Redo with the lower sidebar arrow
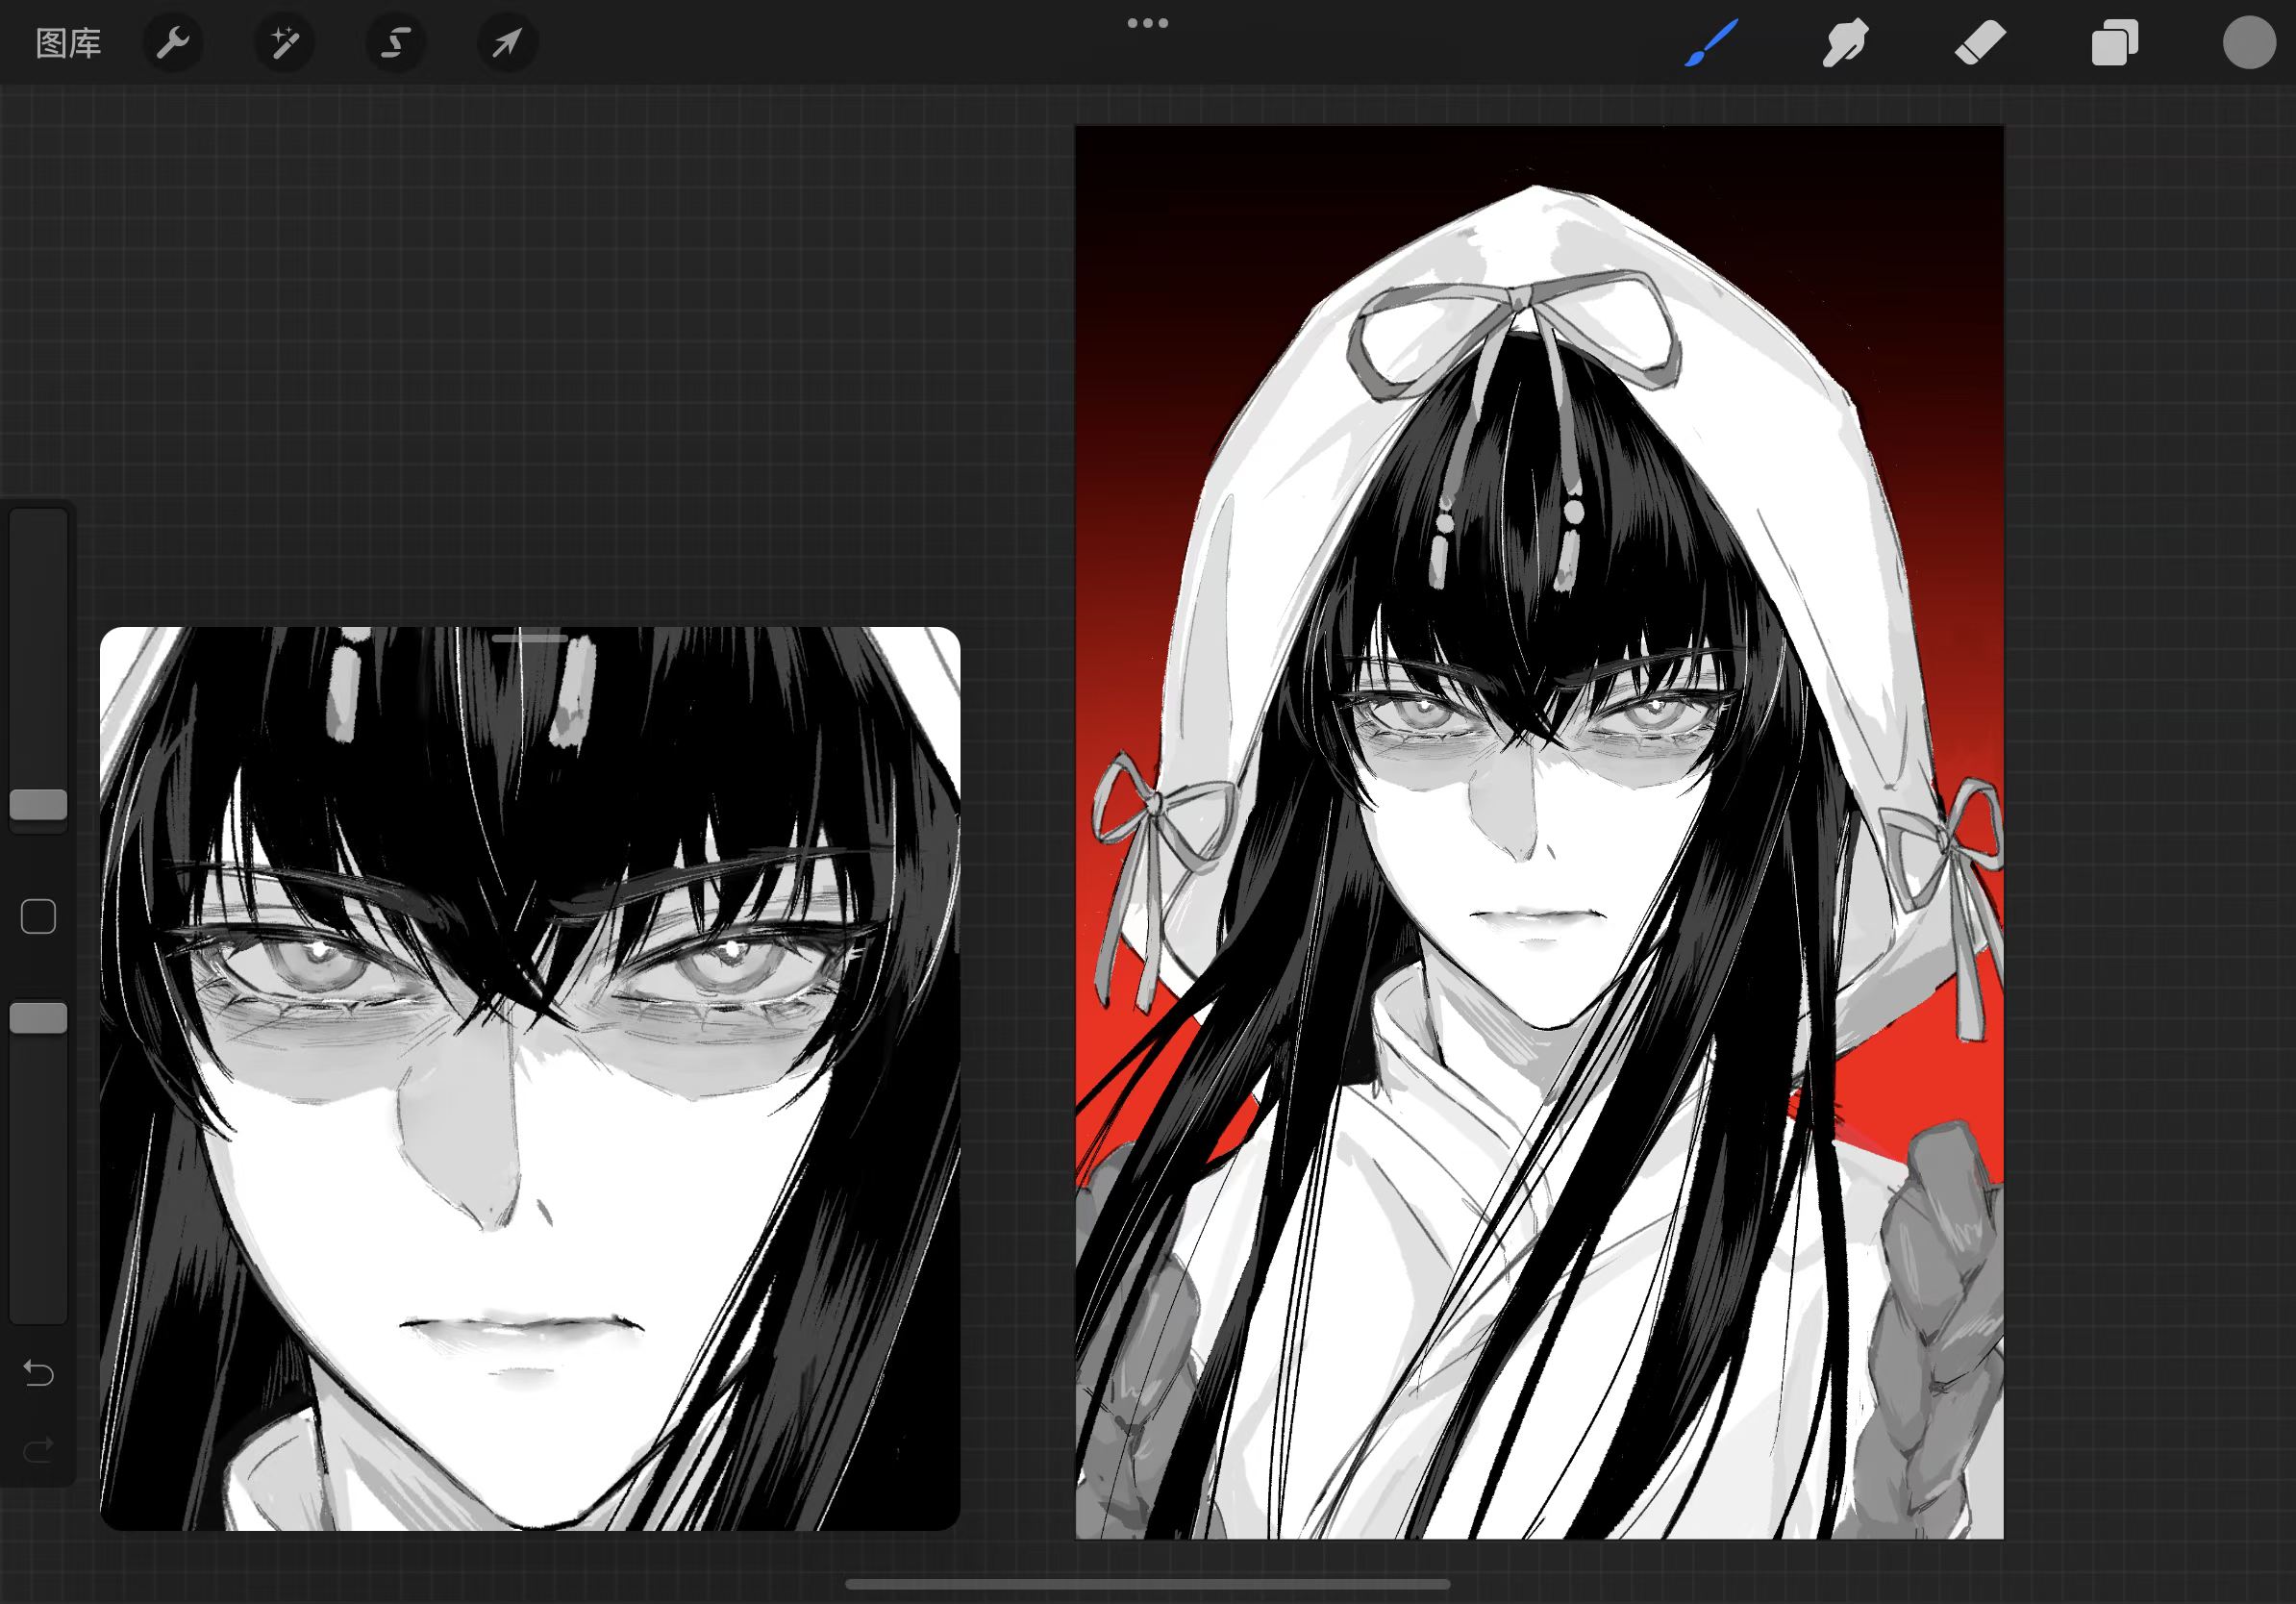Image resolution: width=2296 pixels, height=1604 pixels. click(x=38, y=1449)
